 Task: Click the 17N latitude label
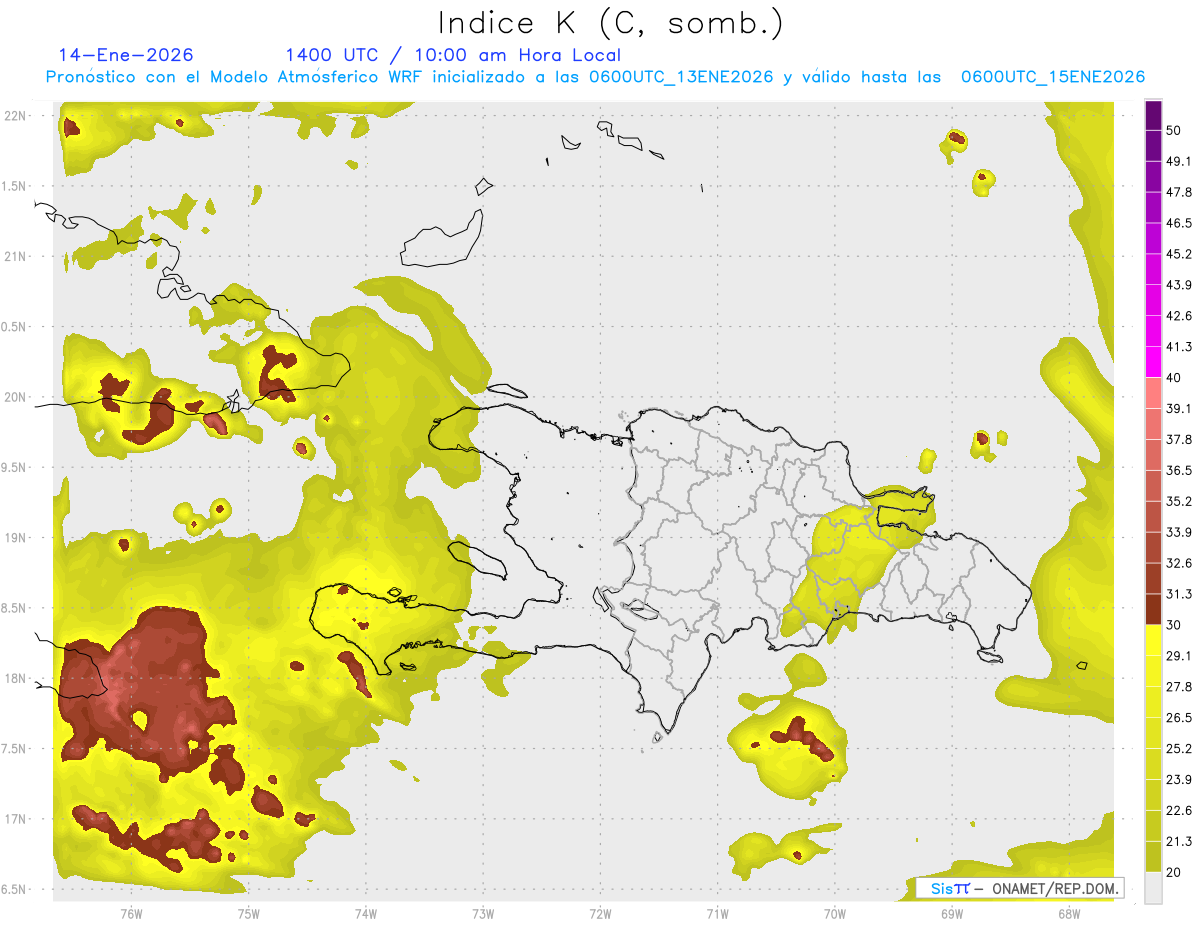(x=16, y=819)
